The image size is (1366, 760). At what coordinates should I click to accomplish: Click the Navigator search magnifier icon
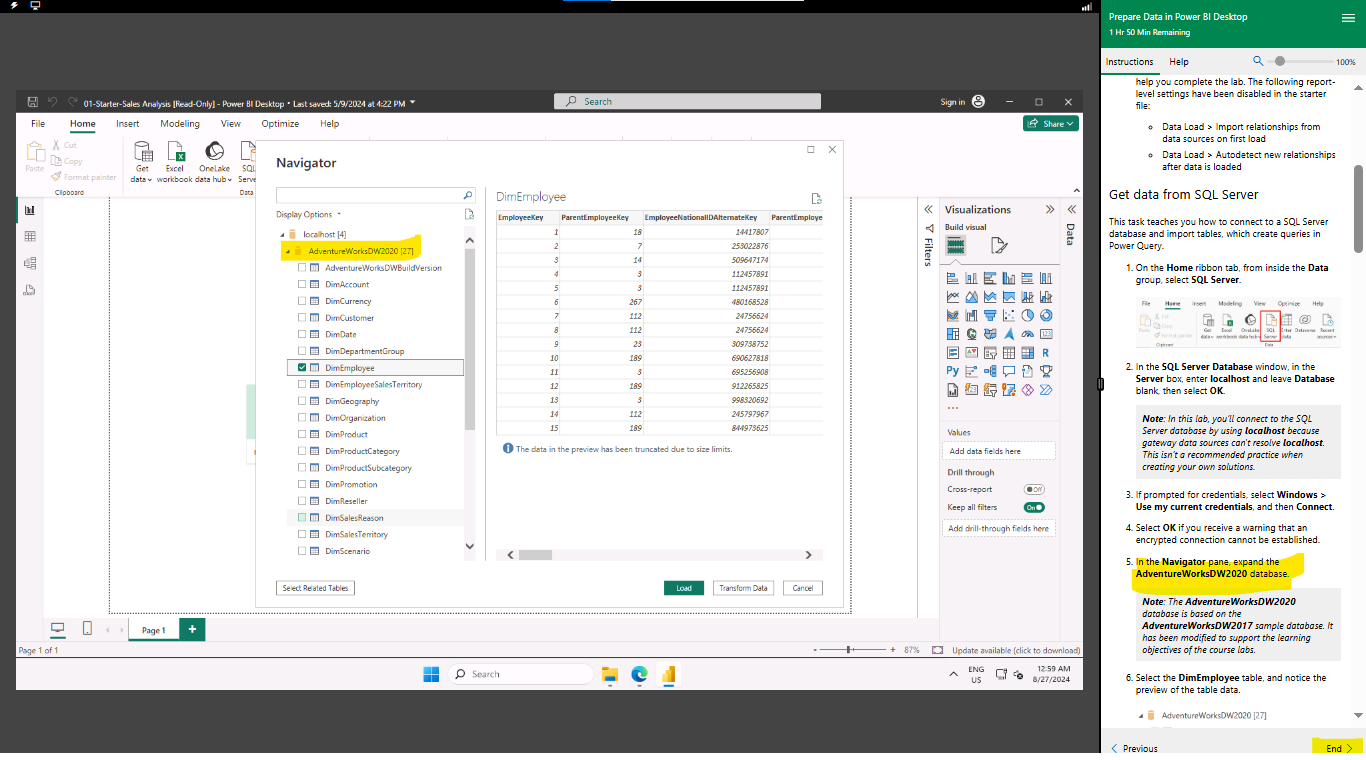click(x=467, y=196)
